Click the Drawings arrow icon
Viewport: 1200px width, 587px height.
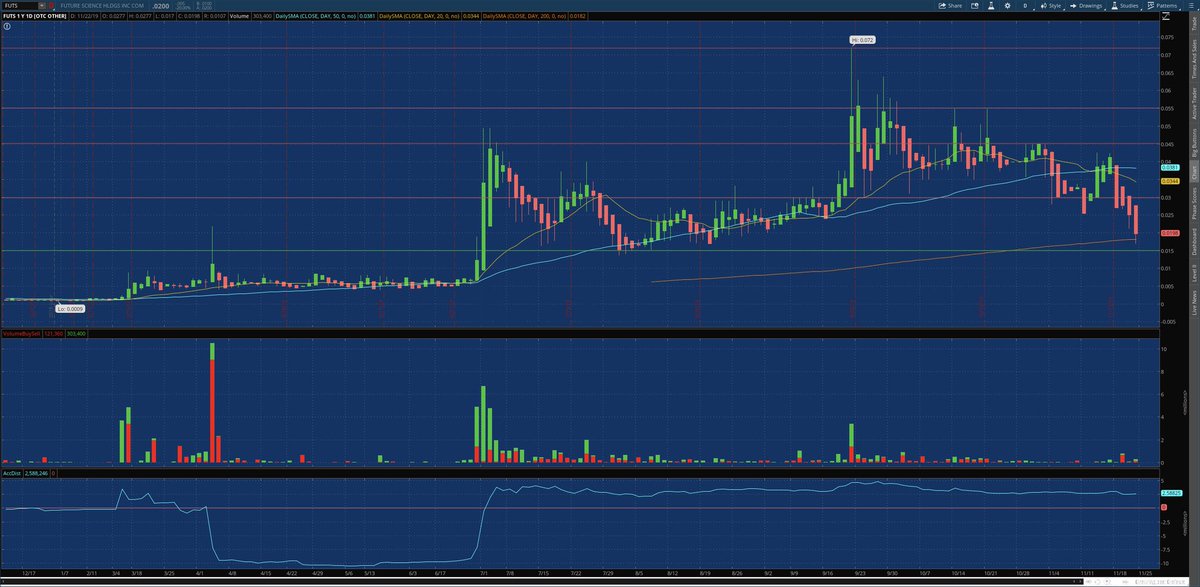pyautogui.click(x=1074, y=5)
